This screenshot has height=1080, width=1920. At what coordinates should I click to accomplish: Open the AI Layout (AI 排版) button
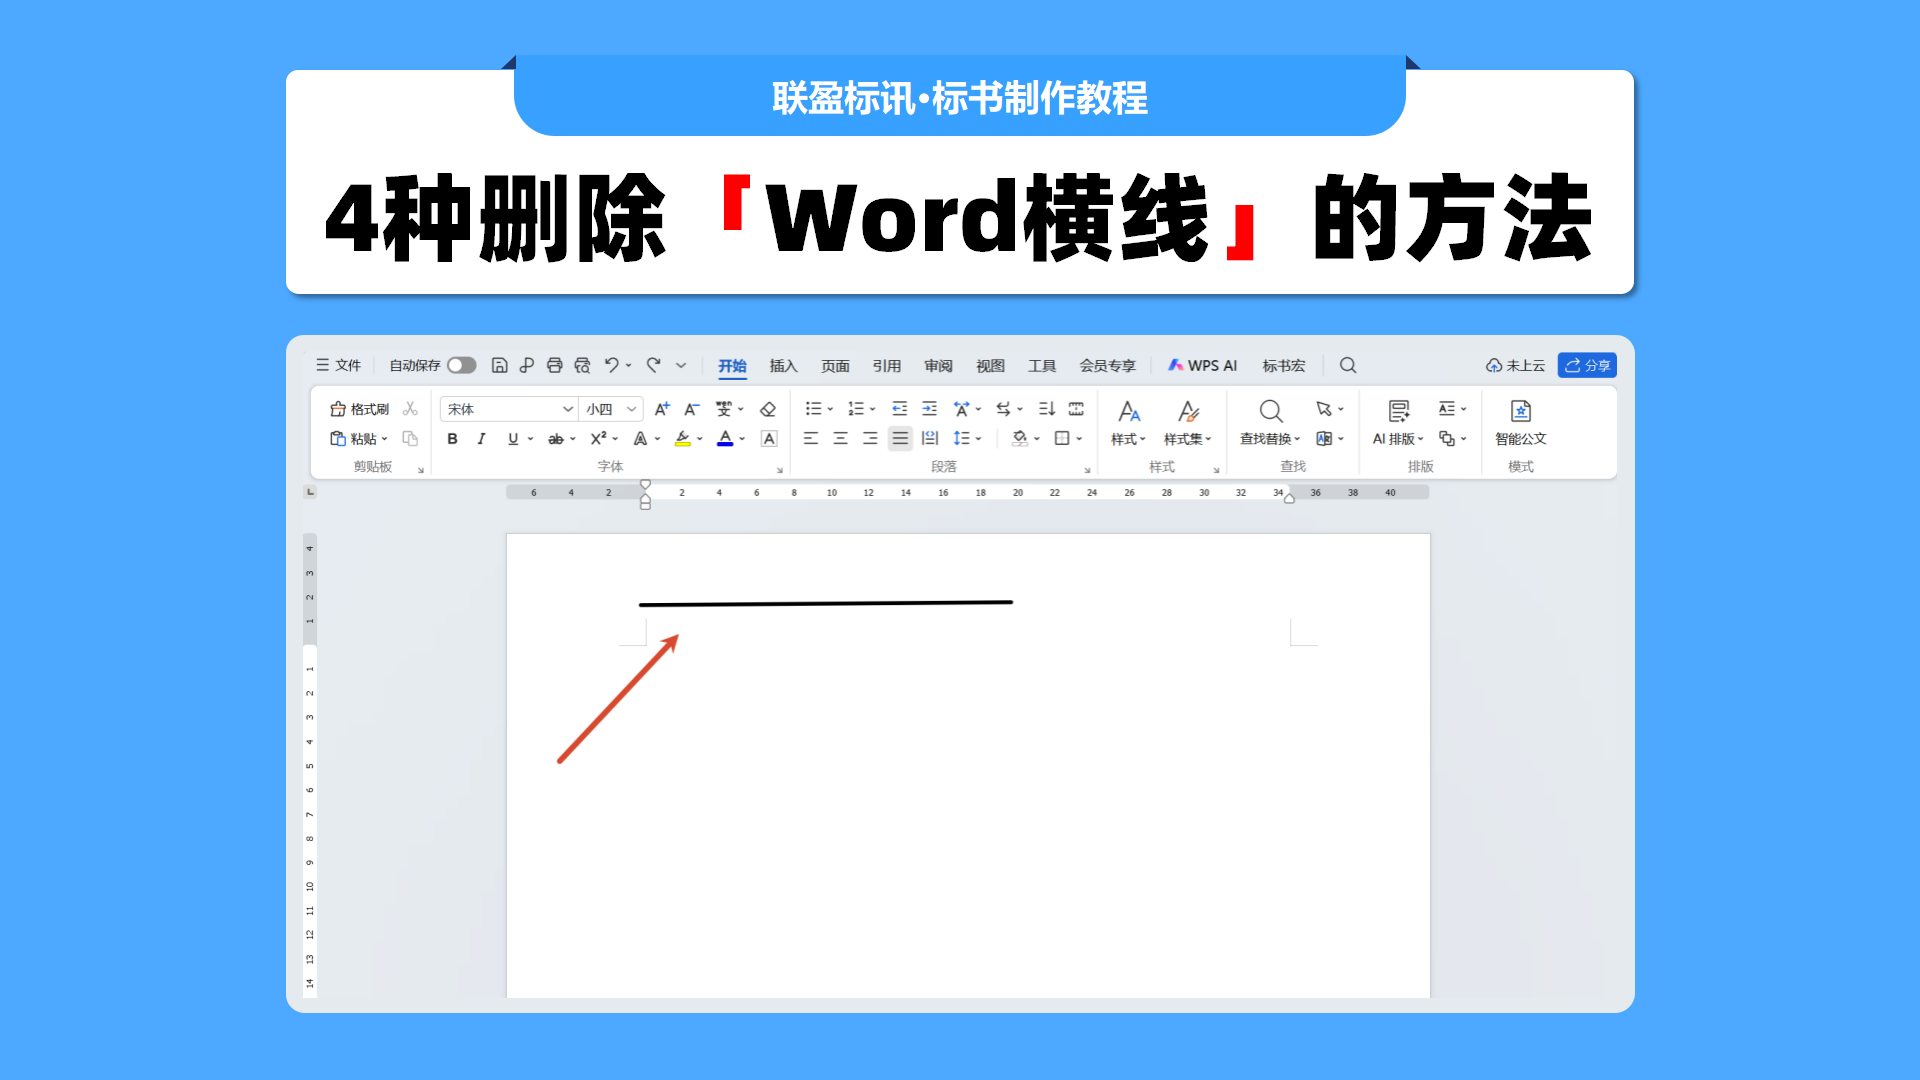coord(1398,423)
